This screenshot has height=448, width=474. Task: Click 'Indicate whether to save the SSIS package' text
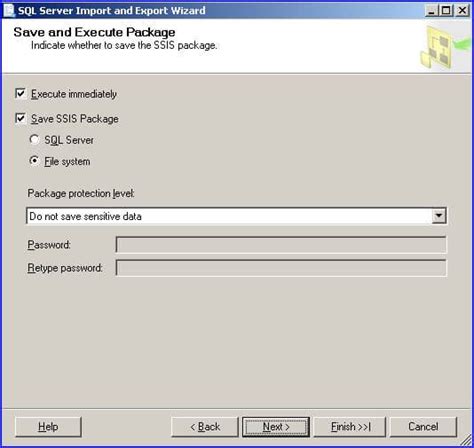[x=124, y=45]
